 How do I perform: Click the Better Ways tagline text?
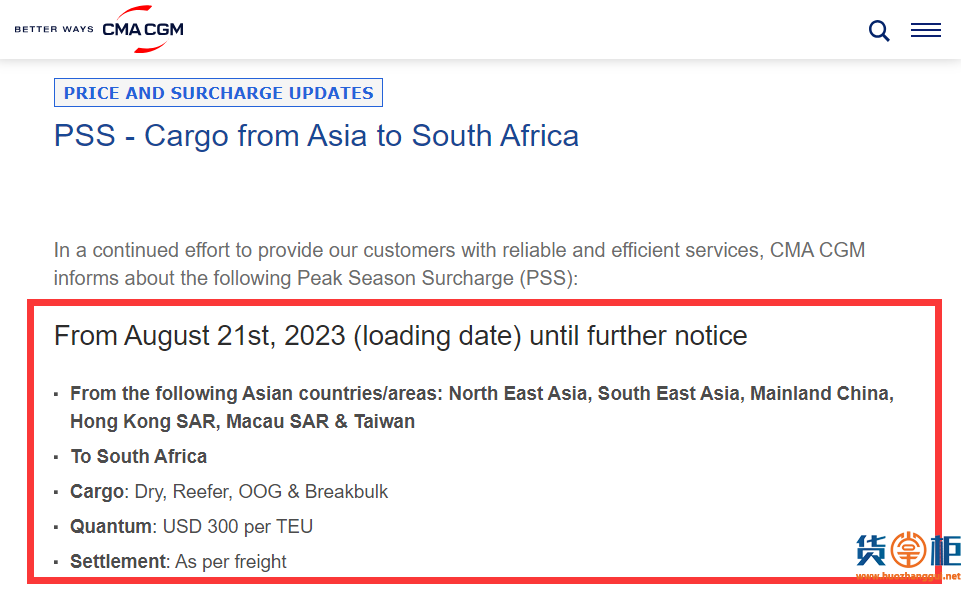[x=54, y=29]
